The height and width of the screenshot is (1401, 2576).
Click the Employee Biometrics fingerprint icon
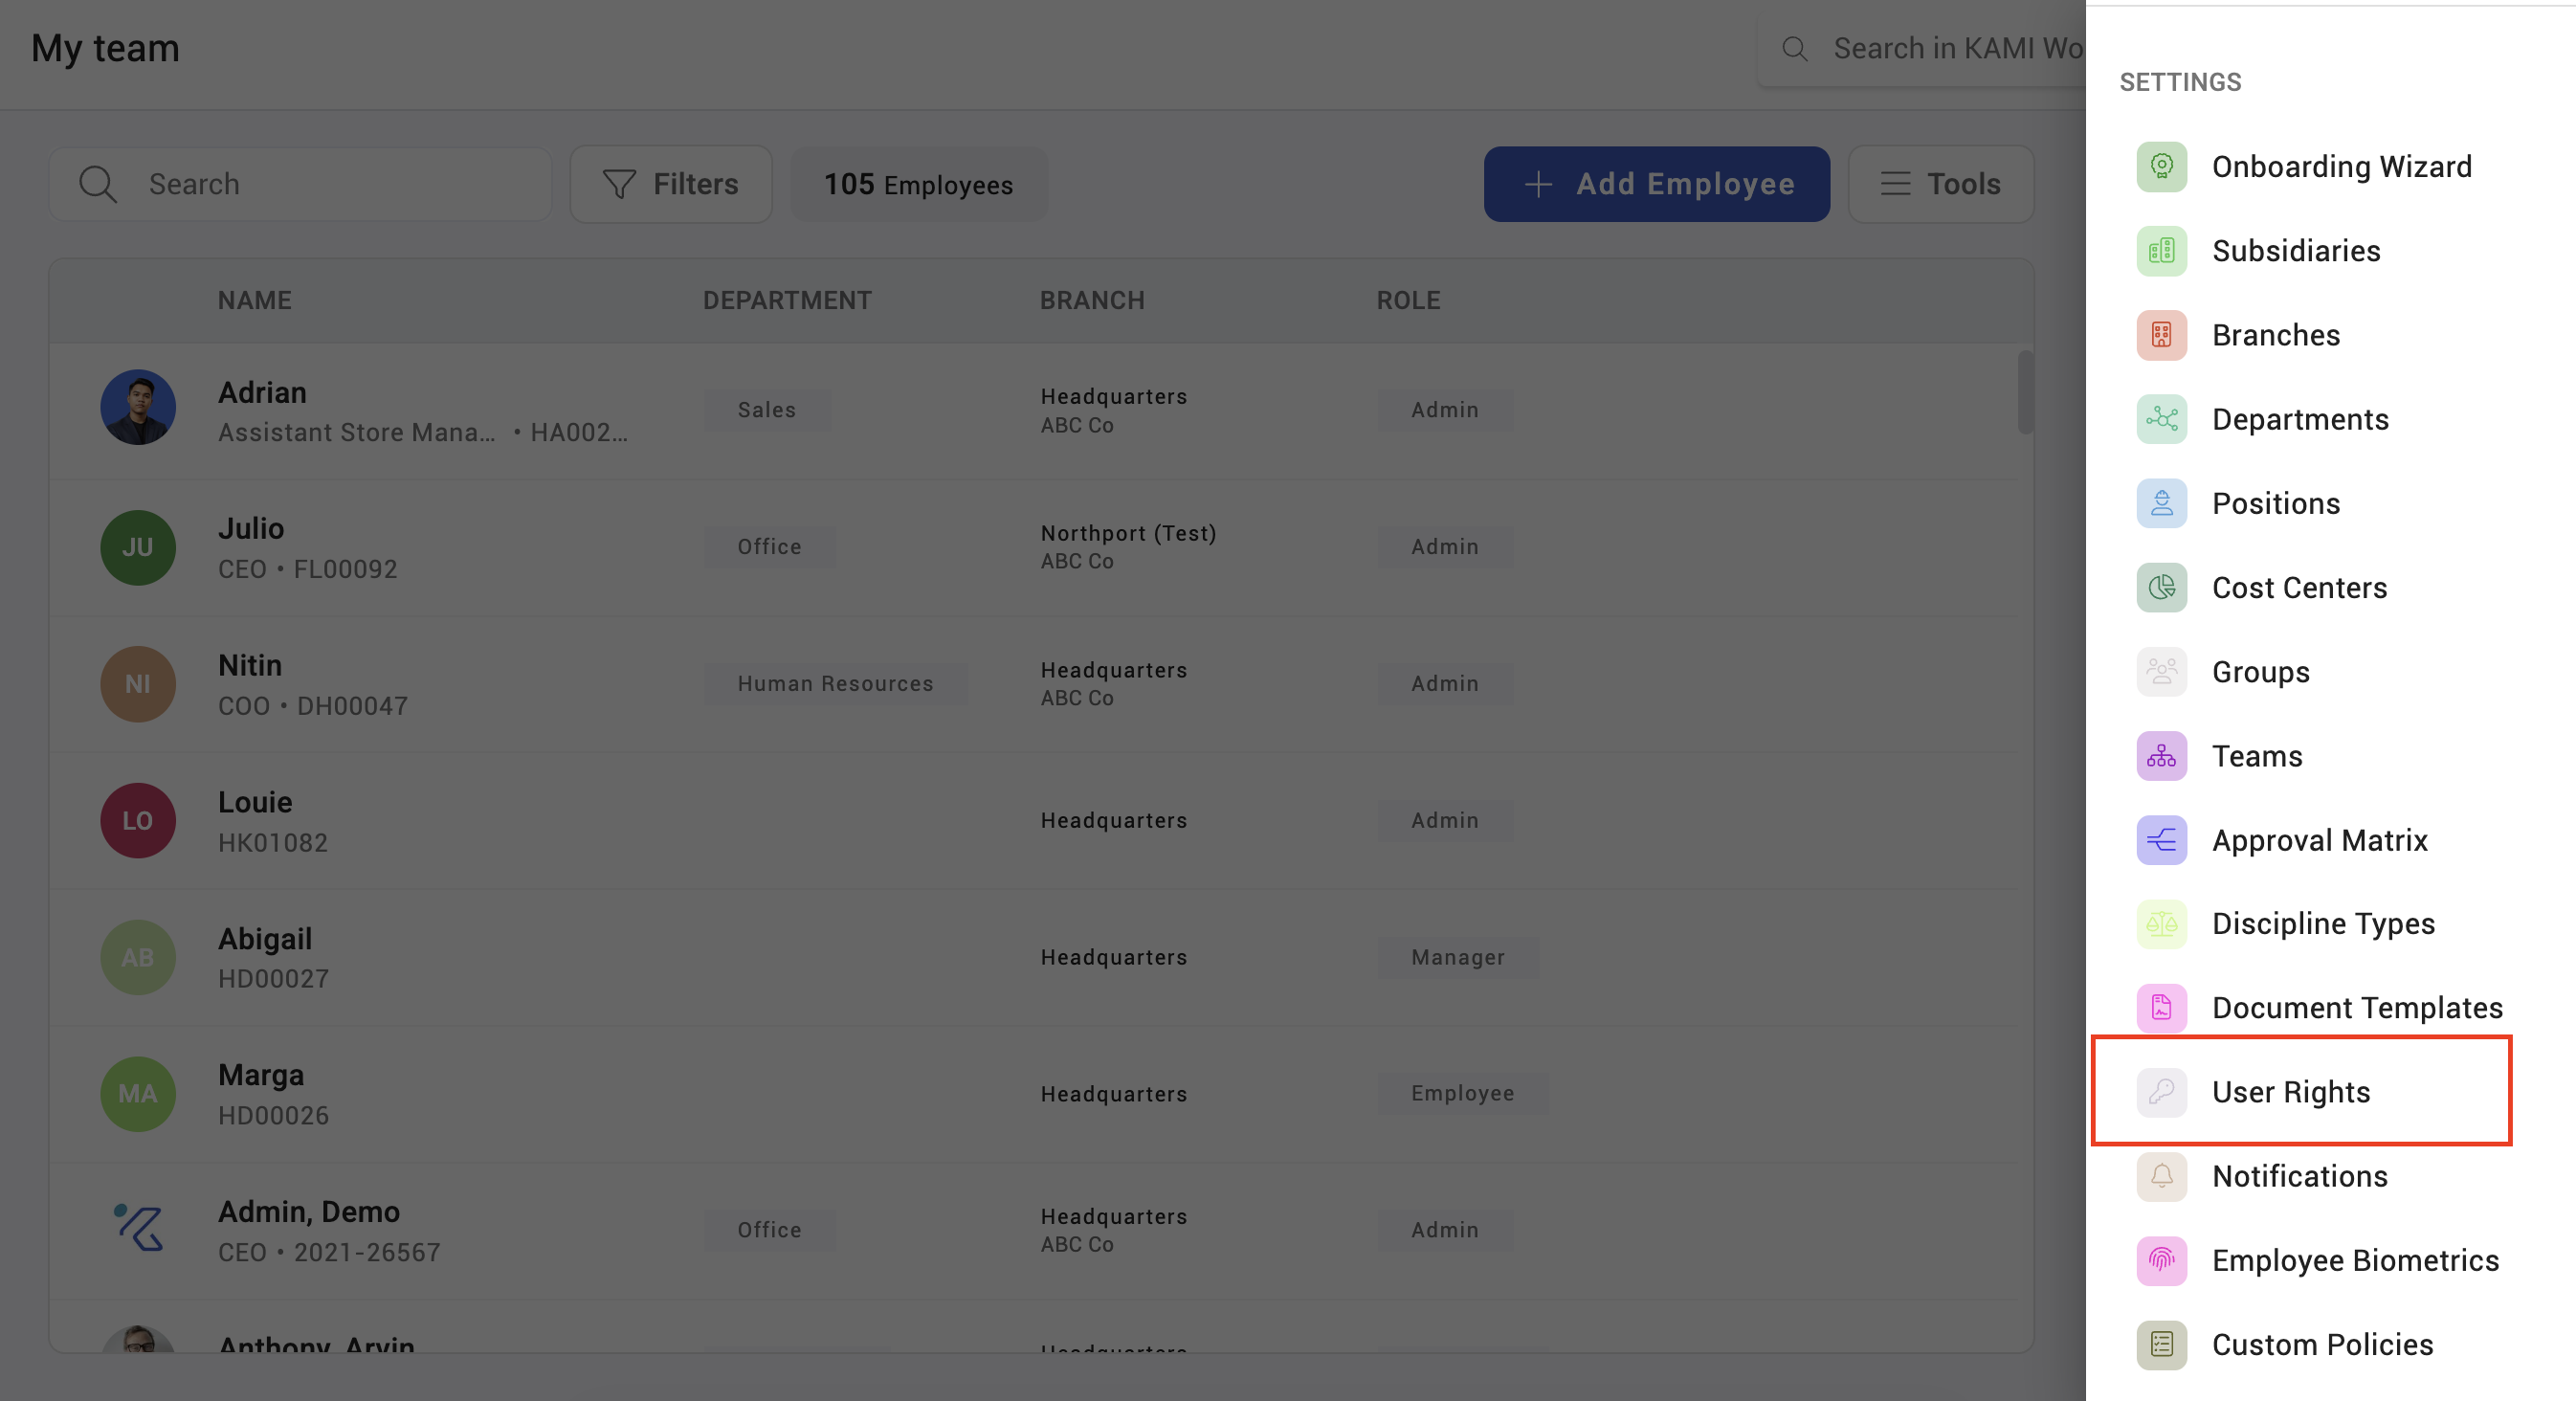tap(2161, 1261)
